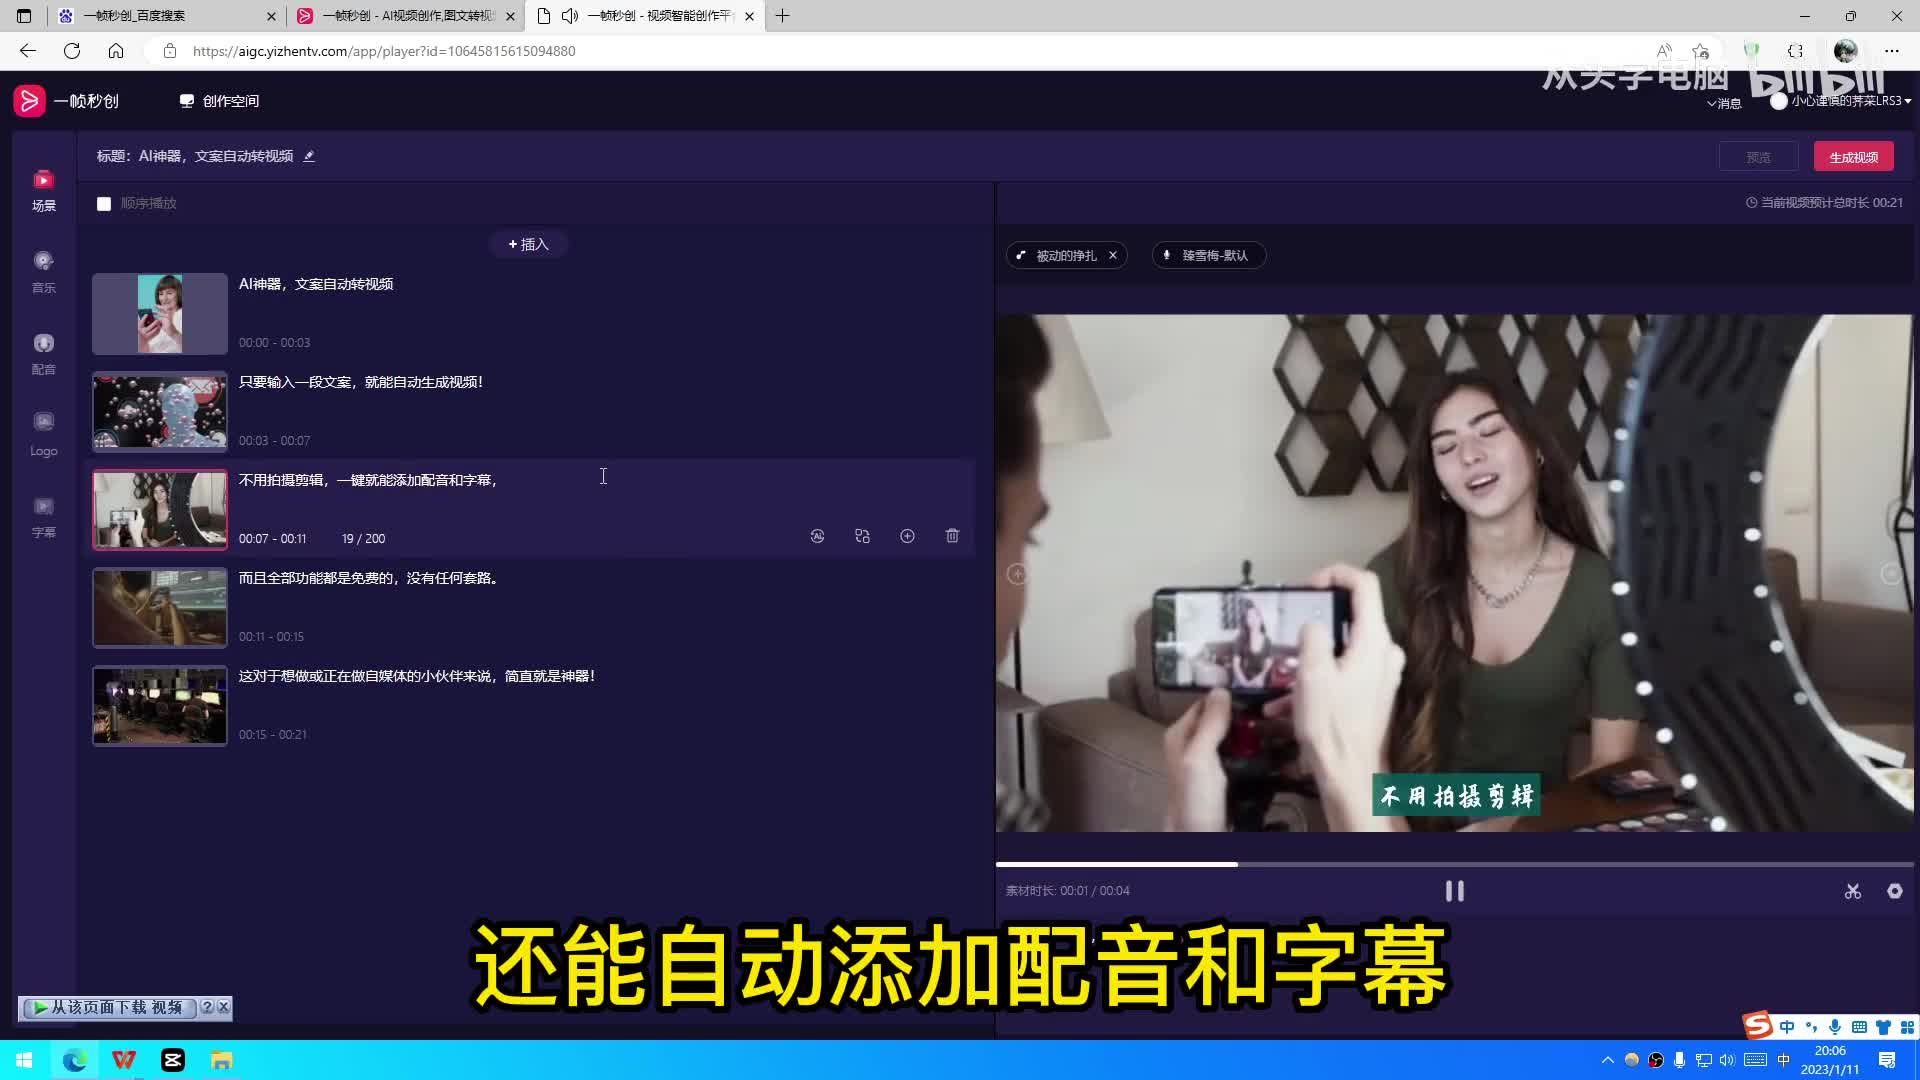The image size is (1920, 1080).
Task: Click the AI regenerate icon on the selected scene
Action: pos(817,536)
